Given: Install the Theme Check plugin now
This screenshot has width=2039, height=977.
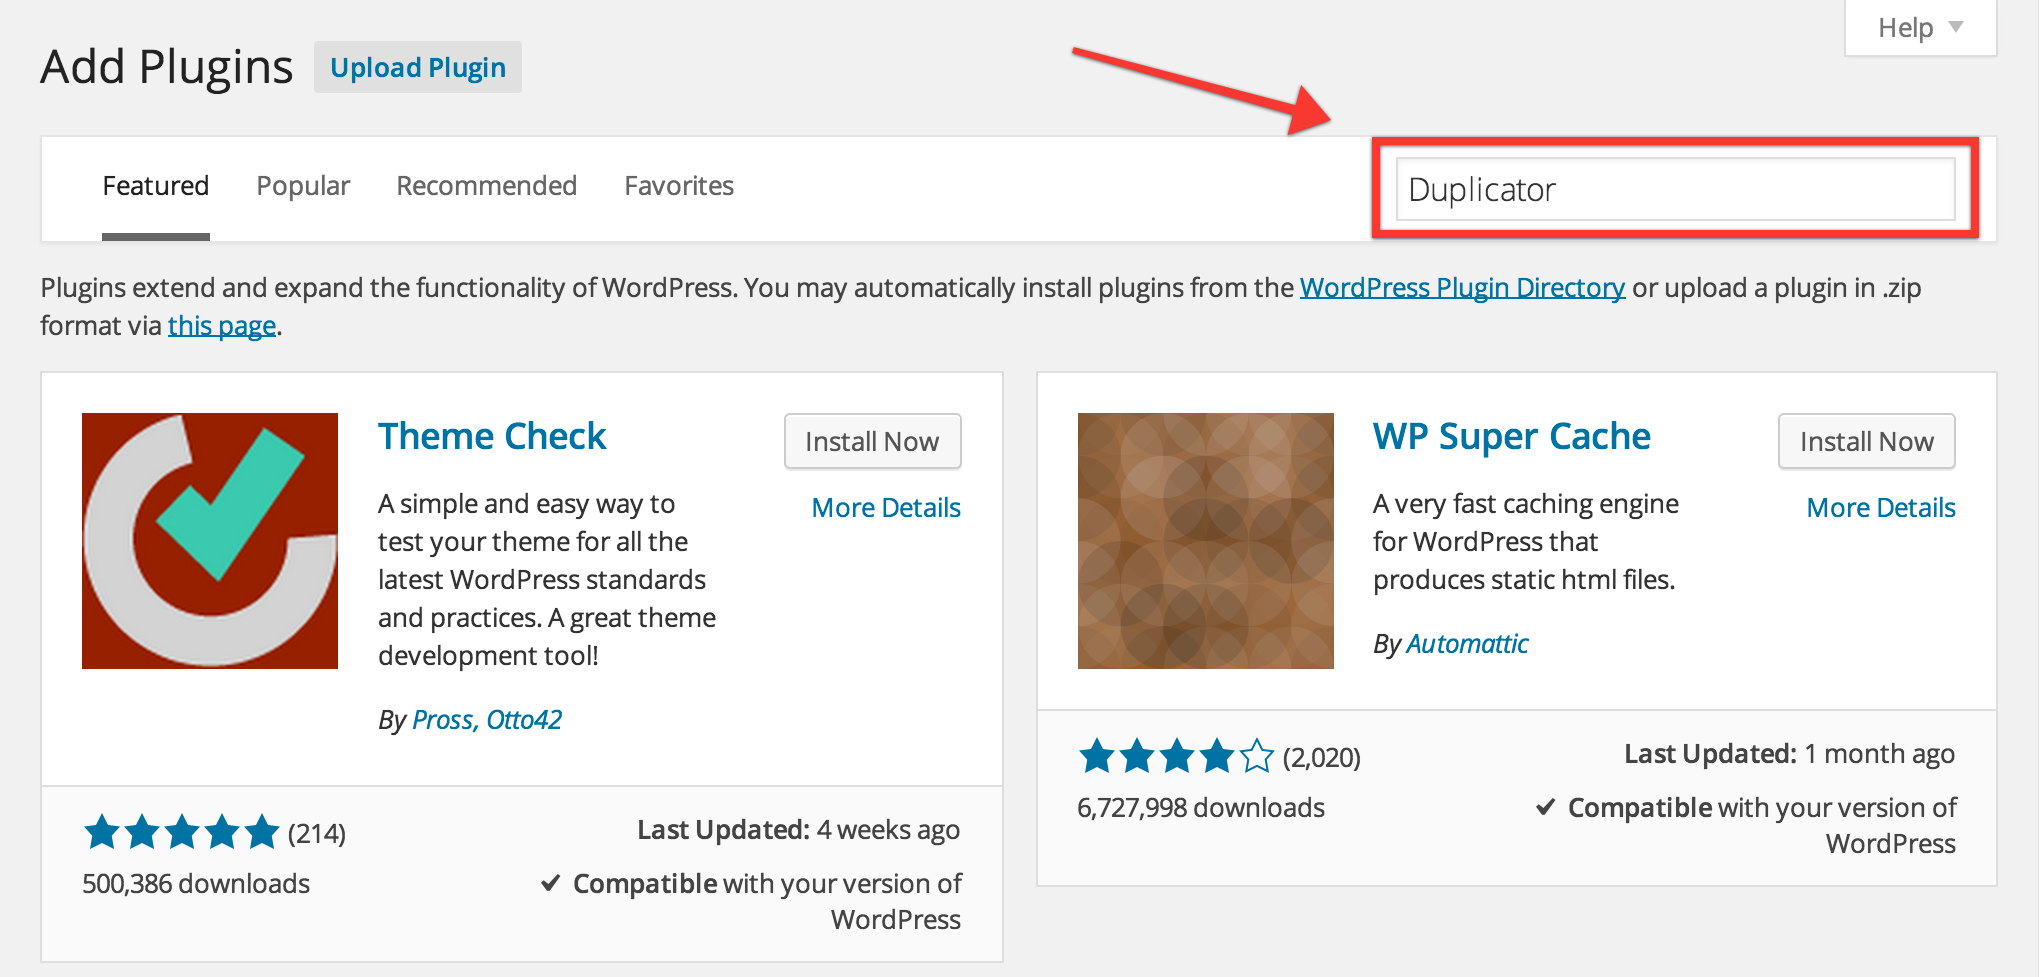Looking at the screenshot, I should click(x=873, y=441).
